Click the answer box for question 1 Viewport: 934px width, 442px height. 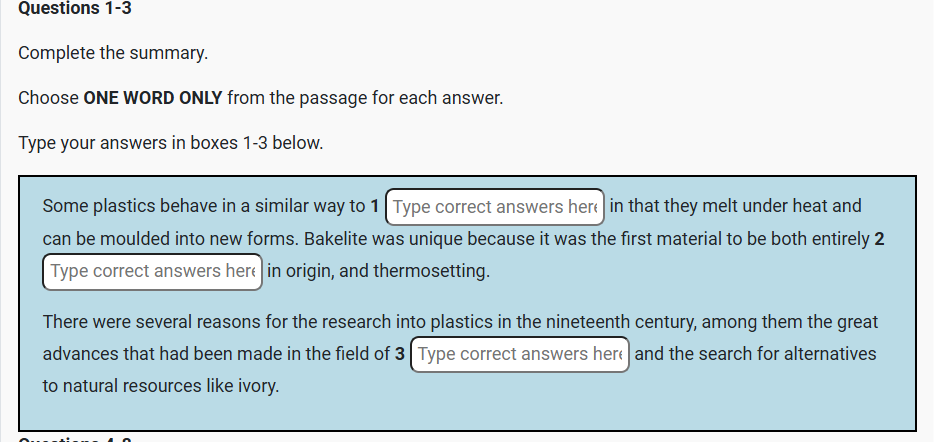[495, 207]
